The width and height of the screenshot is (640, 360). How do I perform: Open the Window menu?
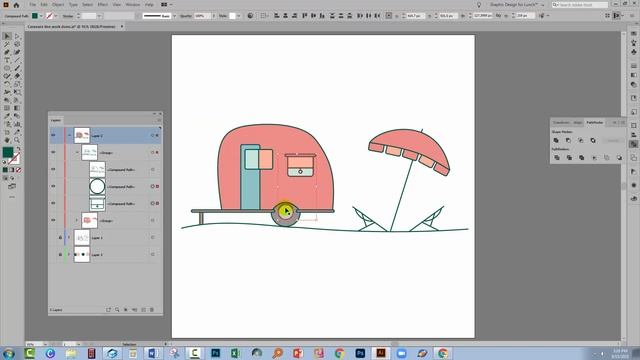[132, 4]
